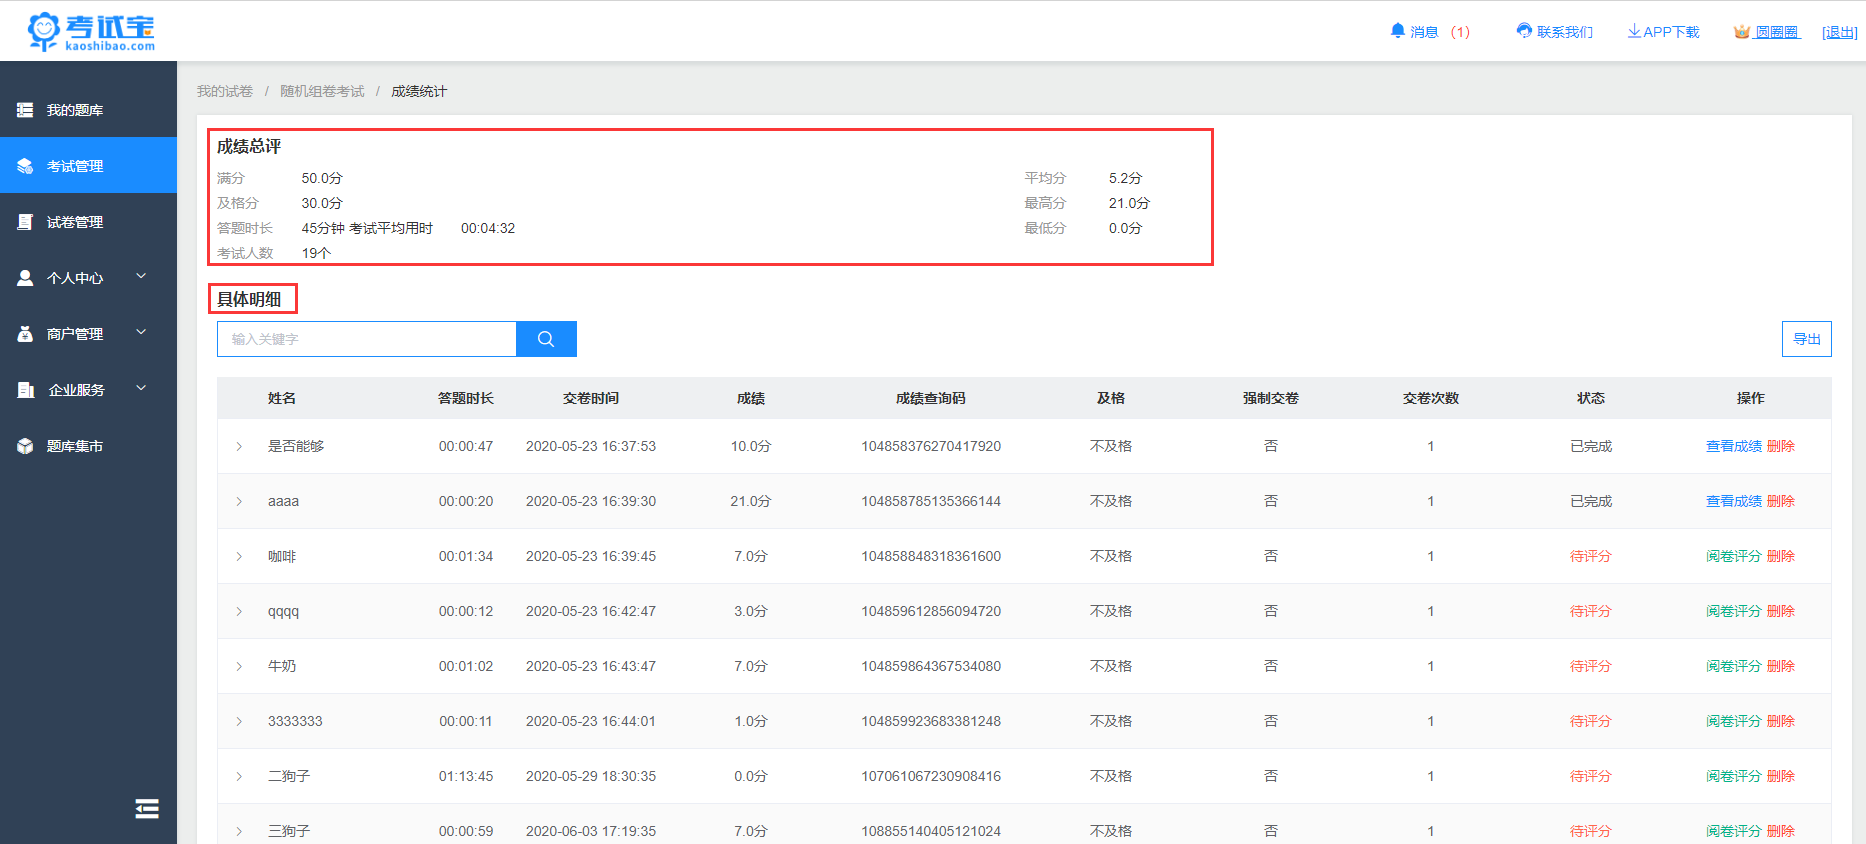Click the 考试宝 logo
1866x844 pixels.
91,31
